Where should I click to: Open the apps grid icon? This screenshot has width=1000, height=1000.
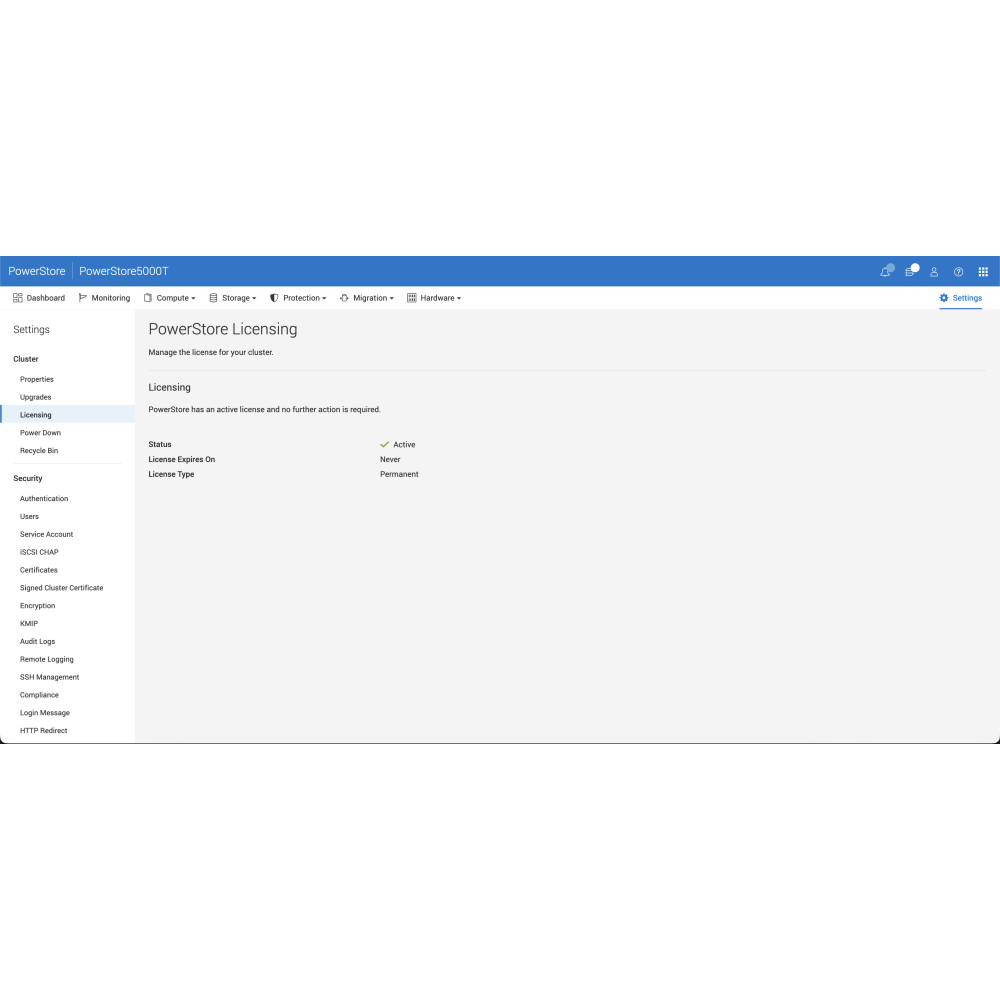coord(983,272)
